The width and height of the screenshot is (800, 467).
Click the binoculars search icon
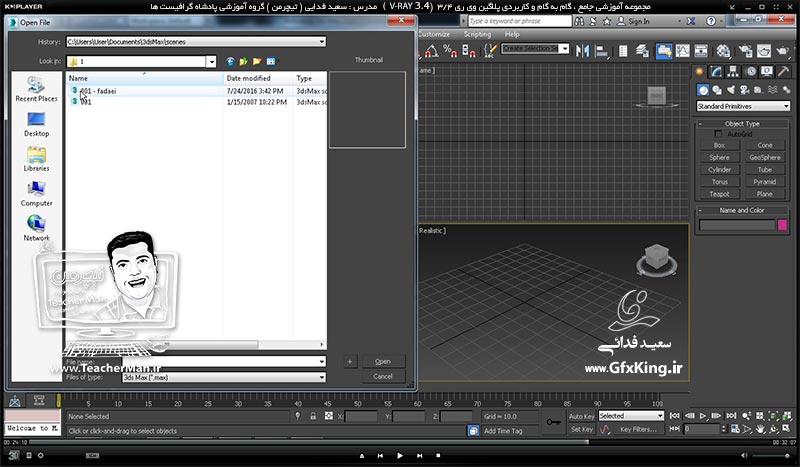click(579, 21)
